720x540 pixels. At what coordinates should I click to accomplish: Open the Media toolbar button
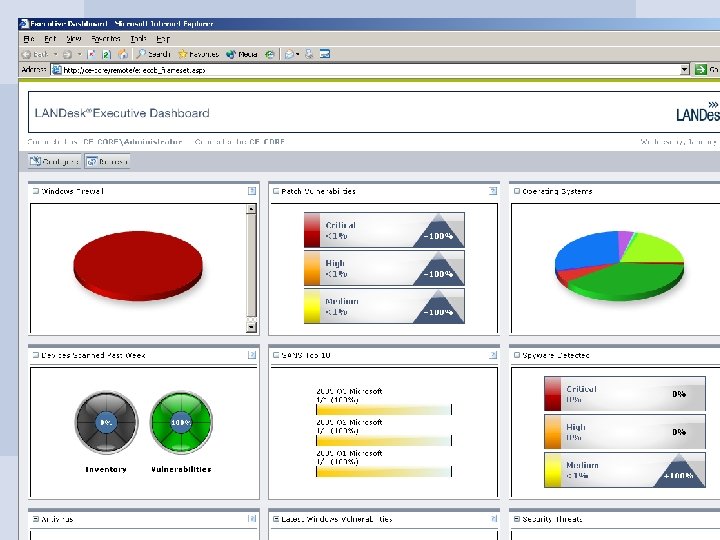point(242,54)
